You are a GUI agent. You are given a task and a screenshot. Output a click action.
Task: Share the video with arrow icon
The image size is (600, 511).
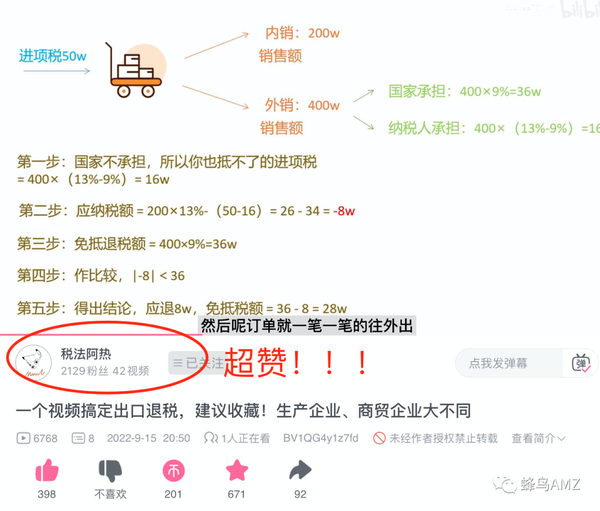300,470
